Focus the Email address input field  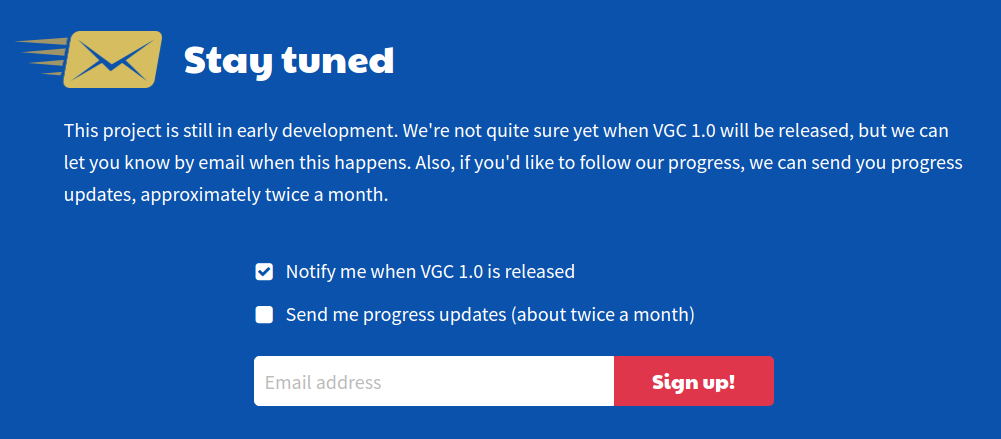tap(434, 381)
